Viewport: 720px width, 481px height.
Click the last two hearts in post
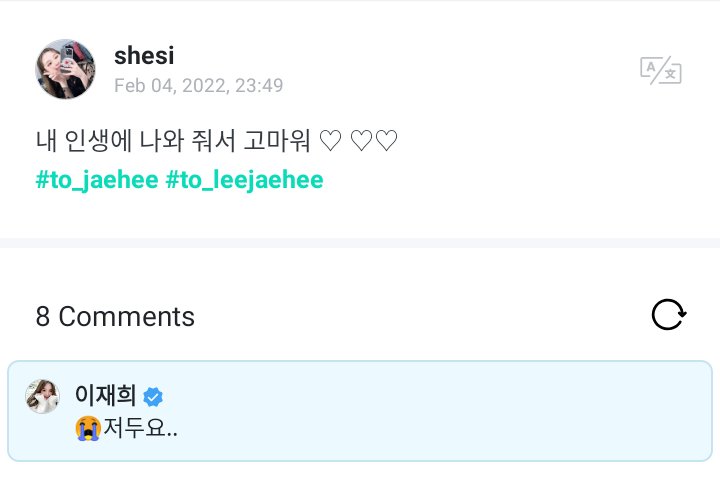coord(374,140)
